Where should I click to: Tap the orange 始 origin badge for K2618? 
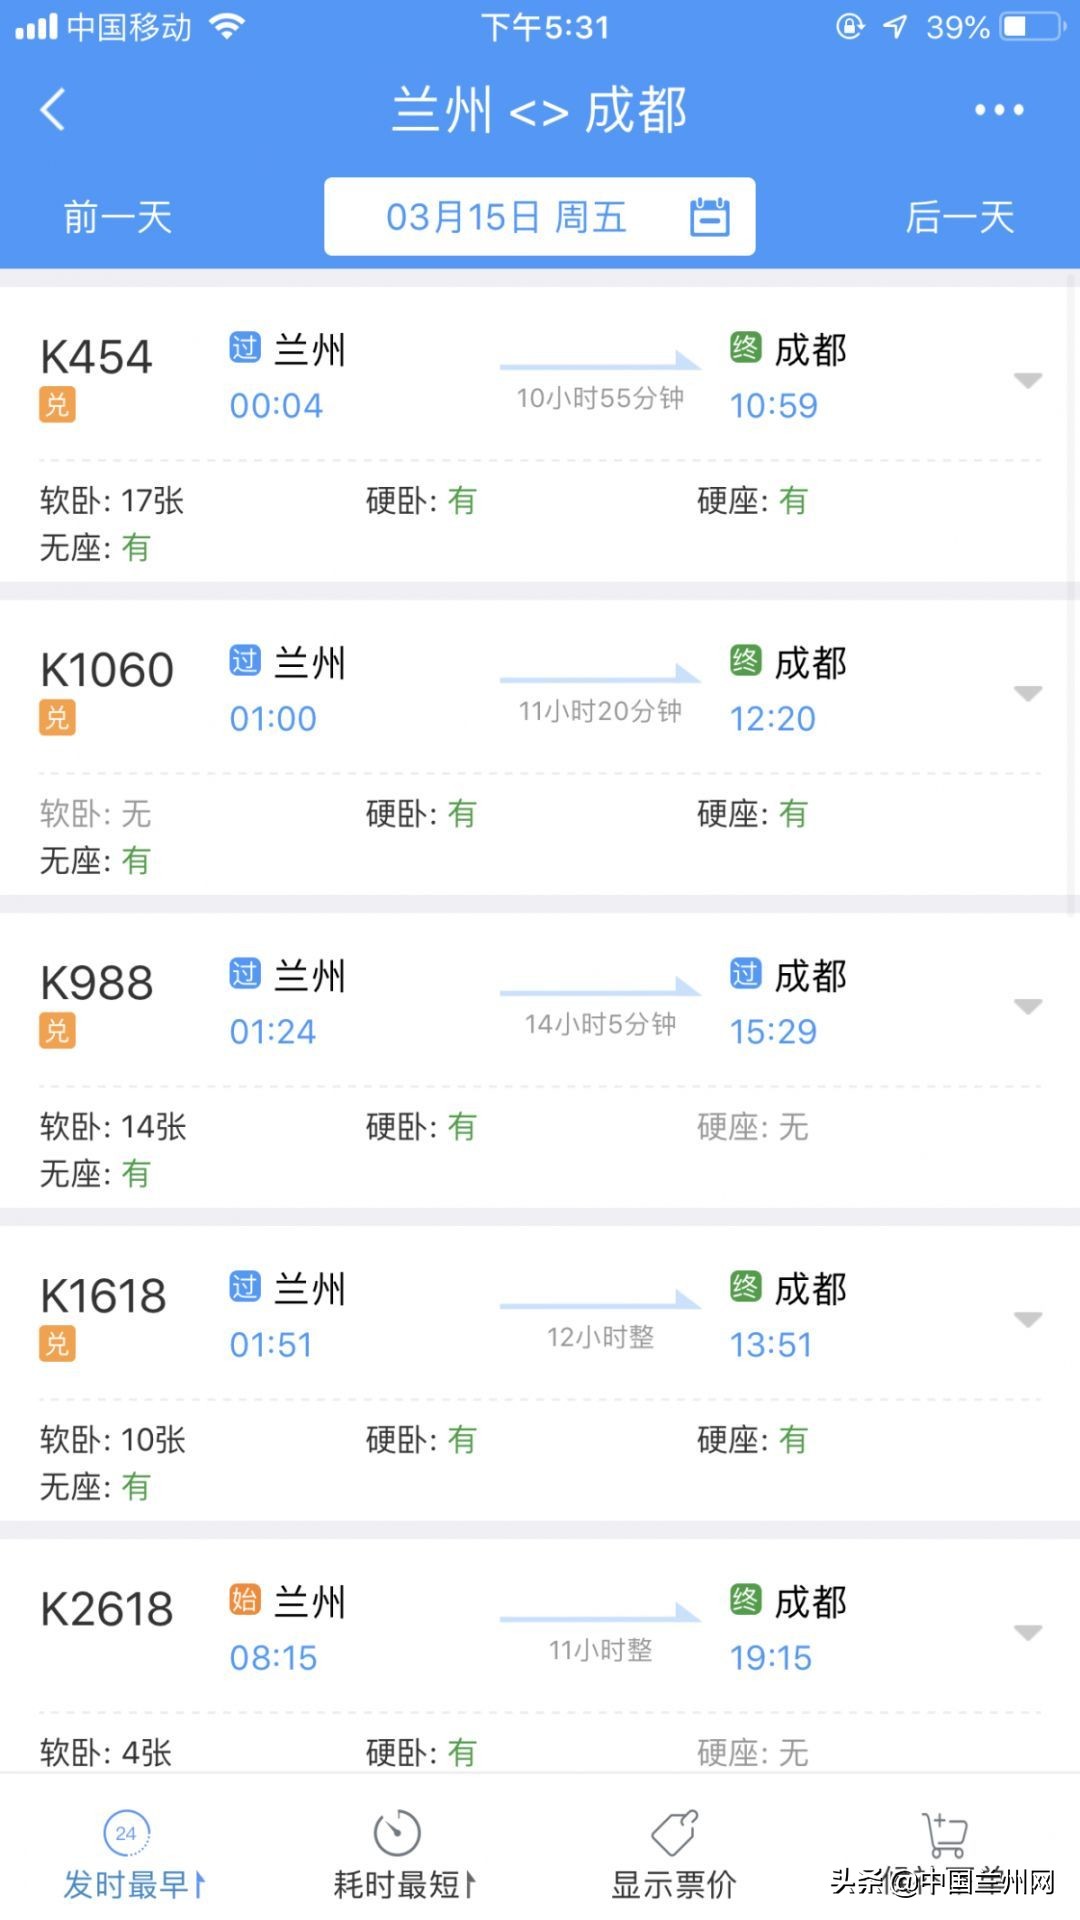coord(244,1599)
